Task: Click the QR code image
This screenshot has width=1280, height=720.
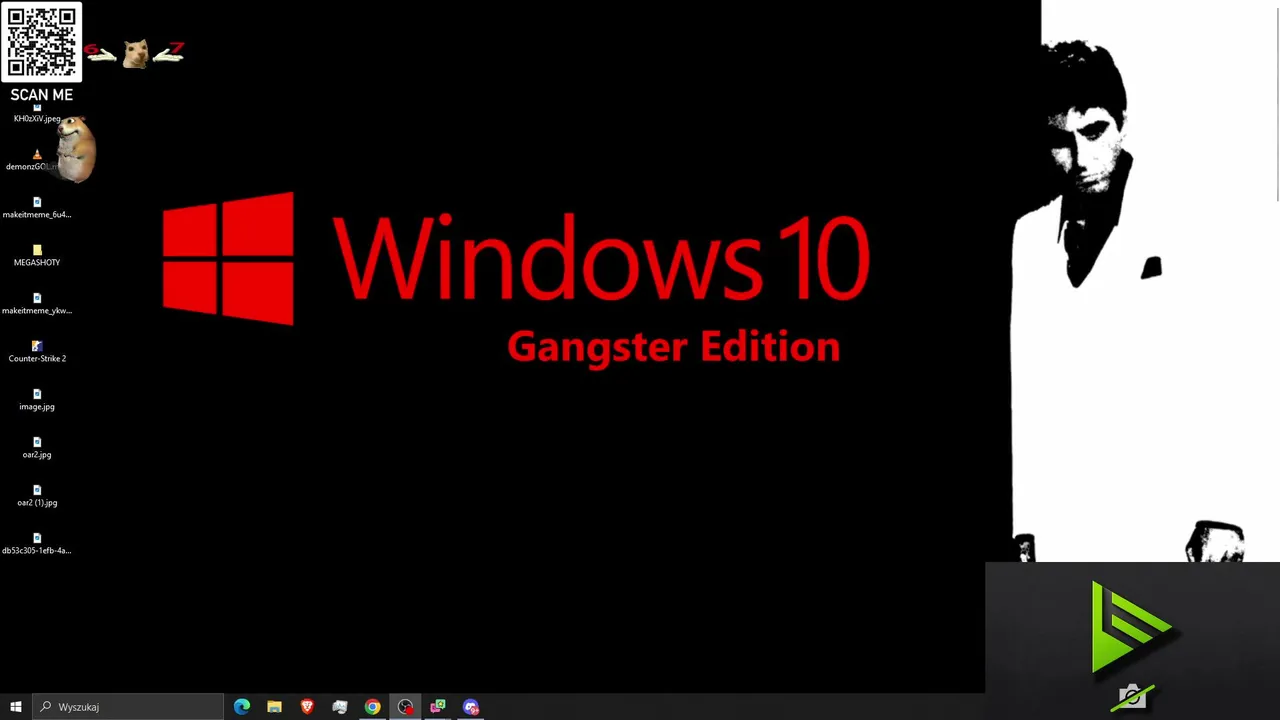Action: click(41, 42)
